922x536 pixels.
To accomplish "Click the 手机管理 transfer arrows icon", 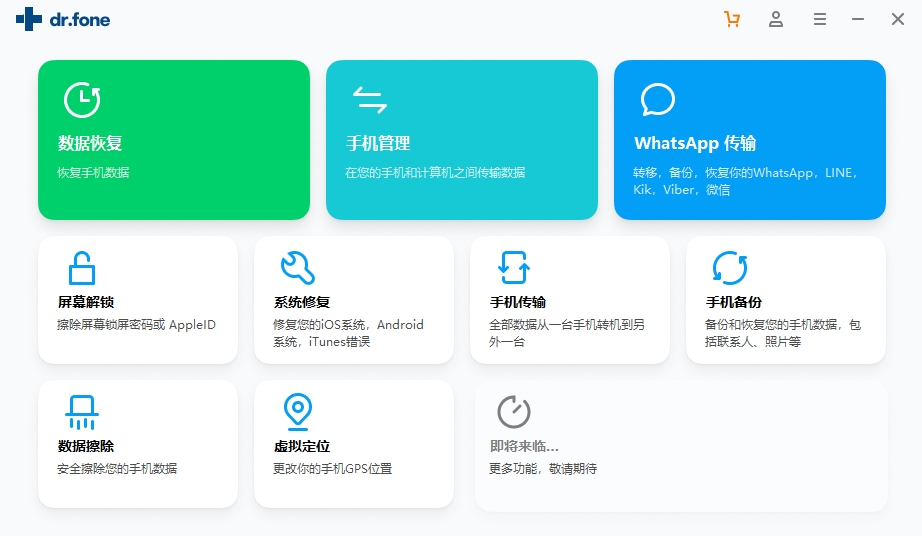I will pos(370,99).
